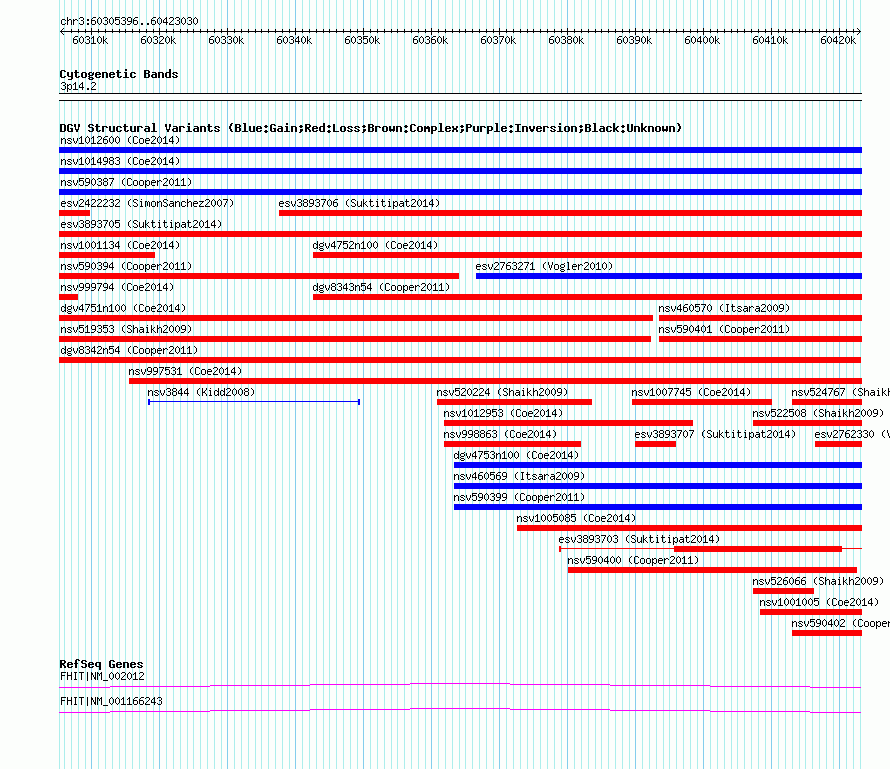Click esv2422232 (SimonSanchez2007) label

[147, 203]
